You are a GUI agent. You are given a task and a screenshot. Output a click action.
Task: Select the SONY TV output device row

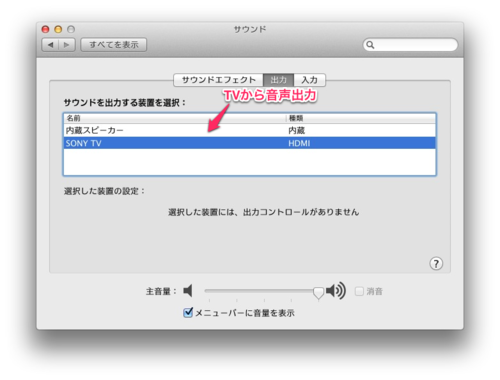tap(250, 143)
